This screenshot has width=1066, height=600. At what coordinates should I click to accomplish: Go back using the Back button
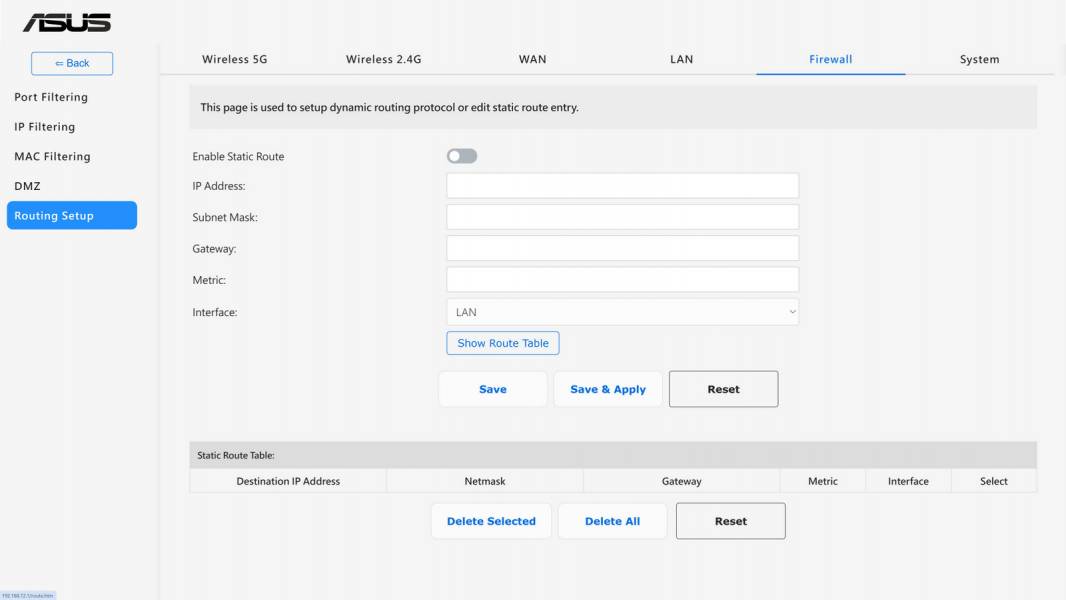point(72,63)
